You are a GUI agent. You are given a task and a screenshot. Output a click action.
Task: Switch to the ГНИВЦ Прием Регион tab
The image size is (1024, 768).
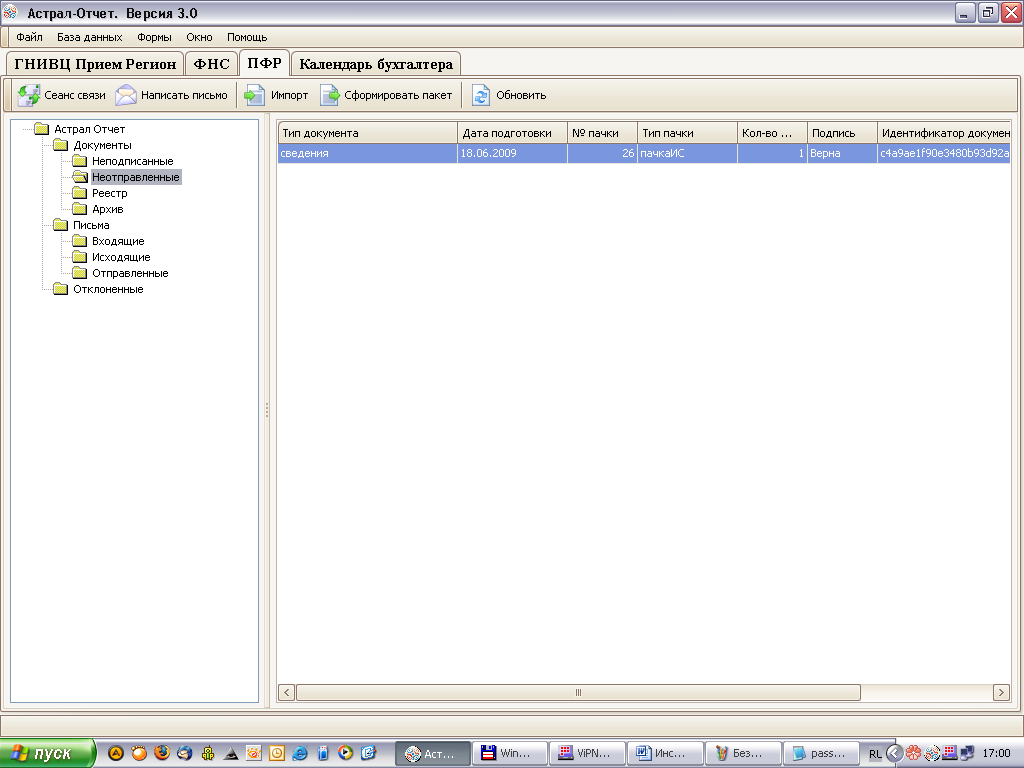tap(95, 64)
